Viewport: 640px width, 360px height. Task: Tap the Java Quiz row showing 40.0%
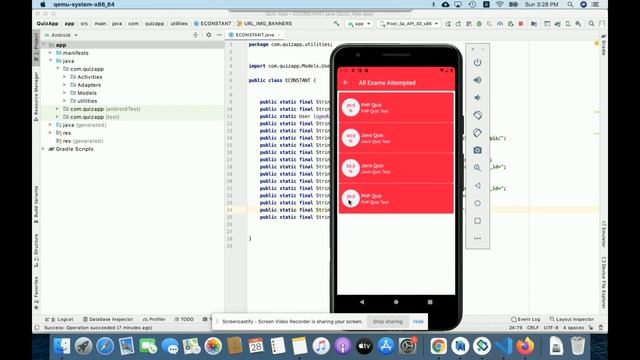(396, 138)
